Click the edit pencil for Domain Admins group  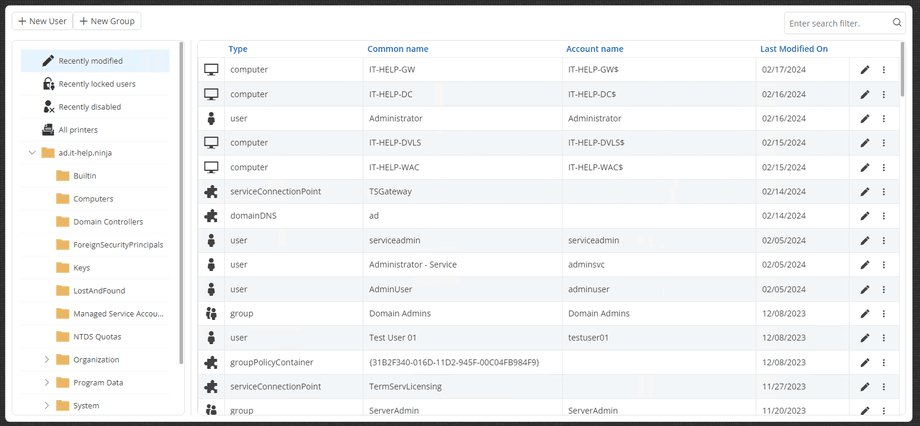point(864,314)
